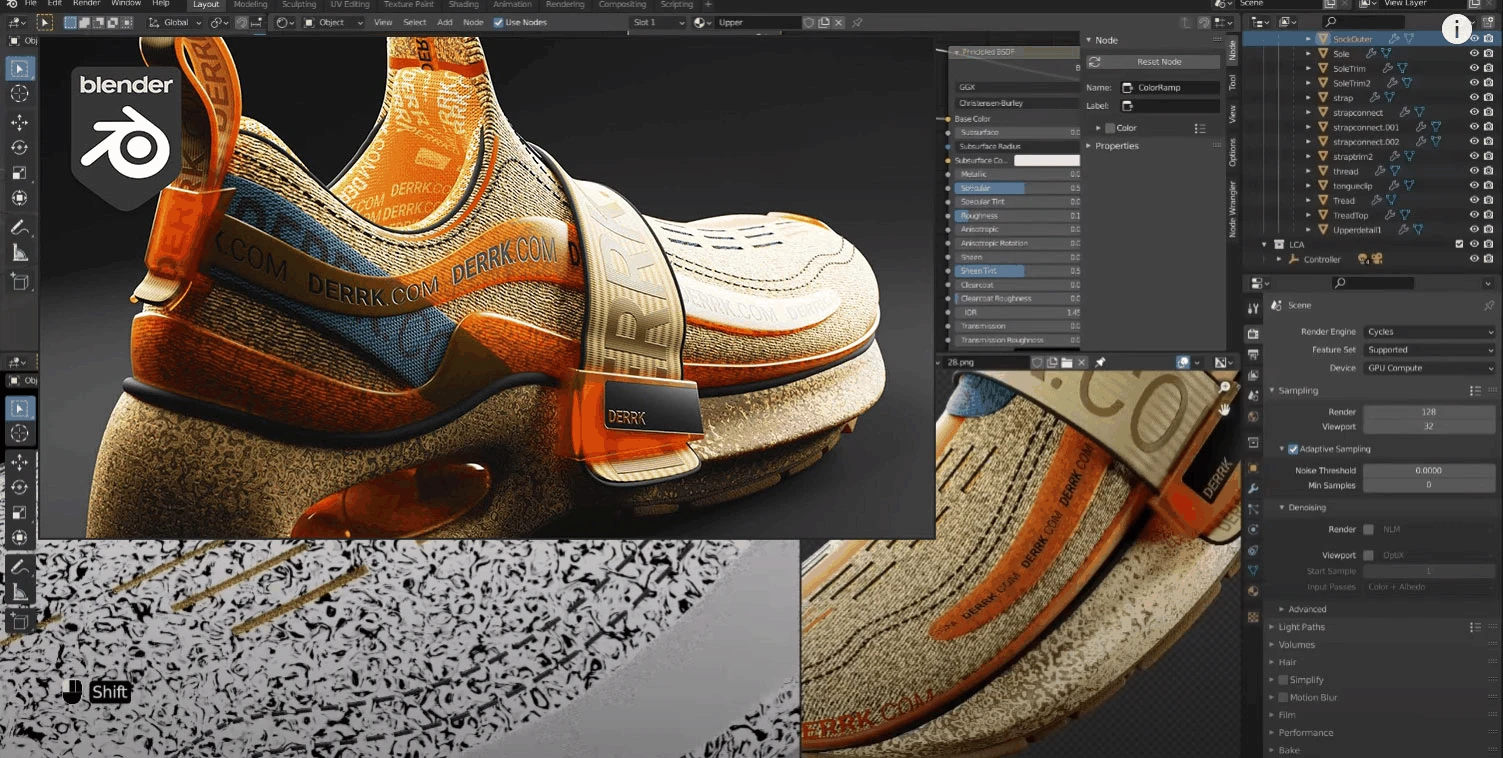Screen dimensions: 1503x758
Task: Open the Render menu
Action: (x=86, y=4)
